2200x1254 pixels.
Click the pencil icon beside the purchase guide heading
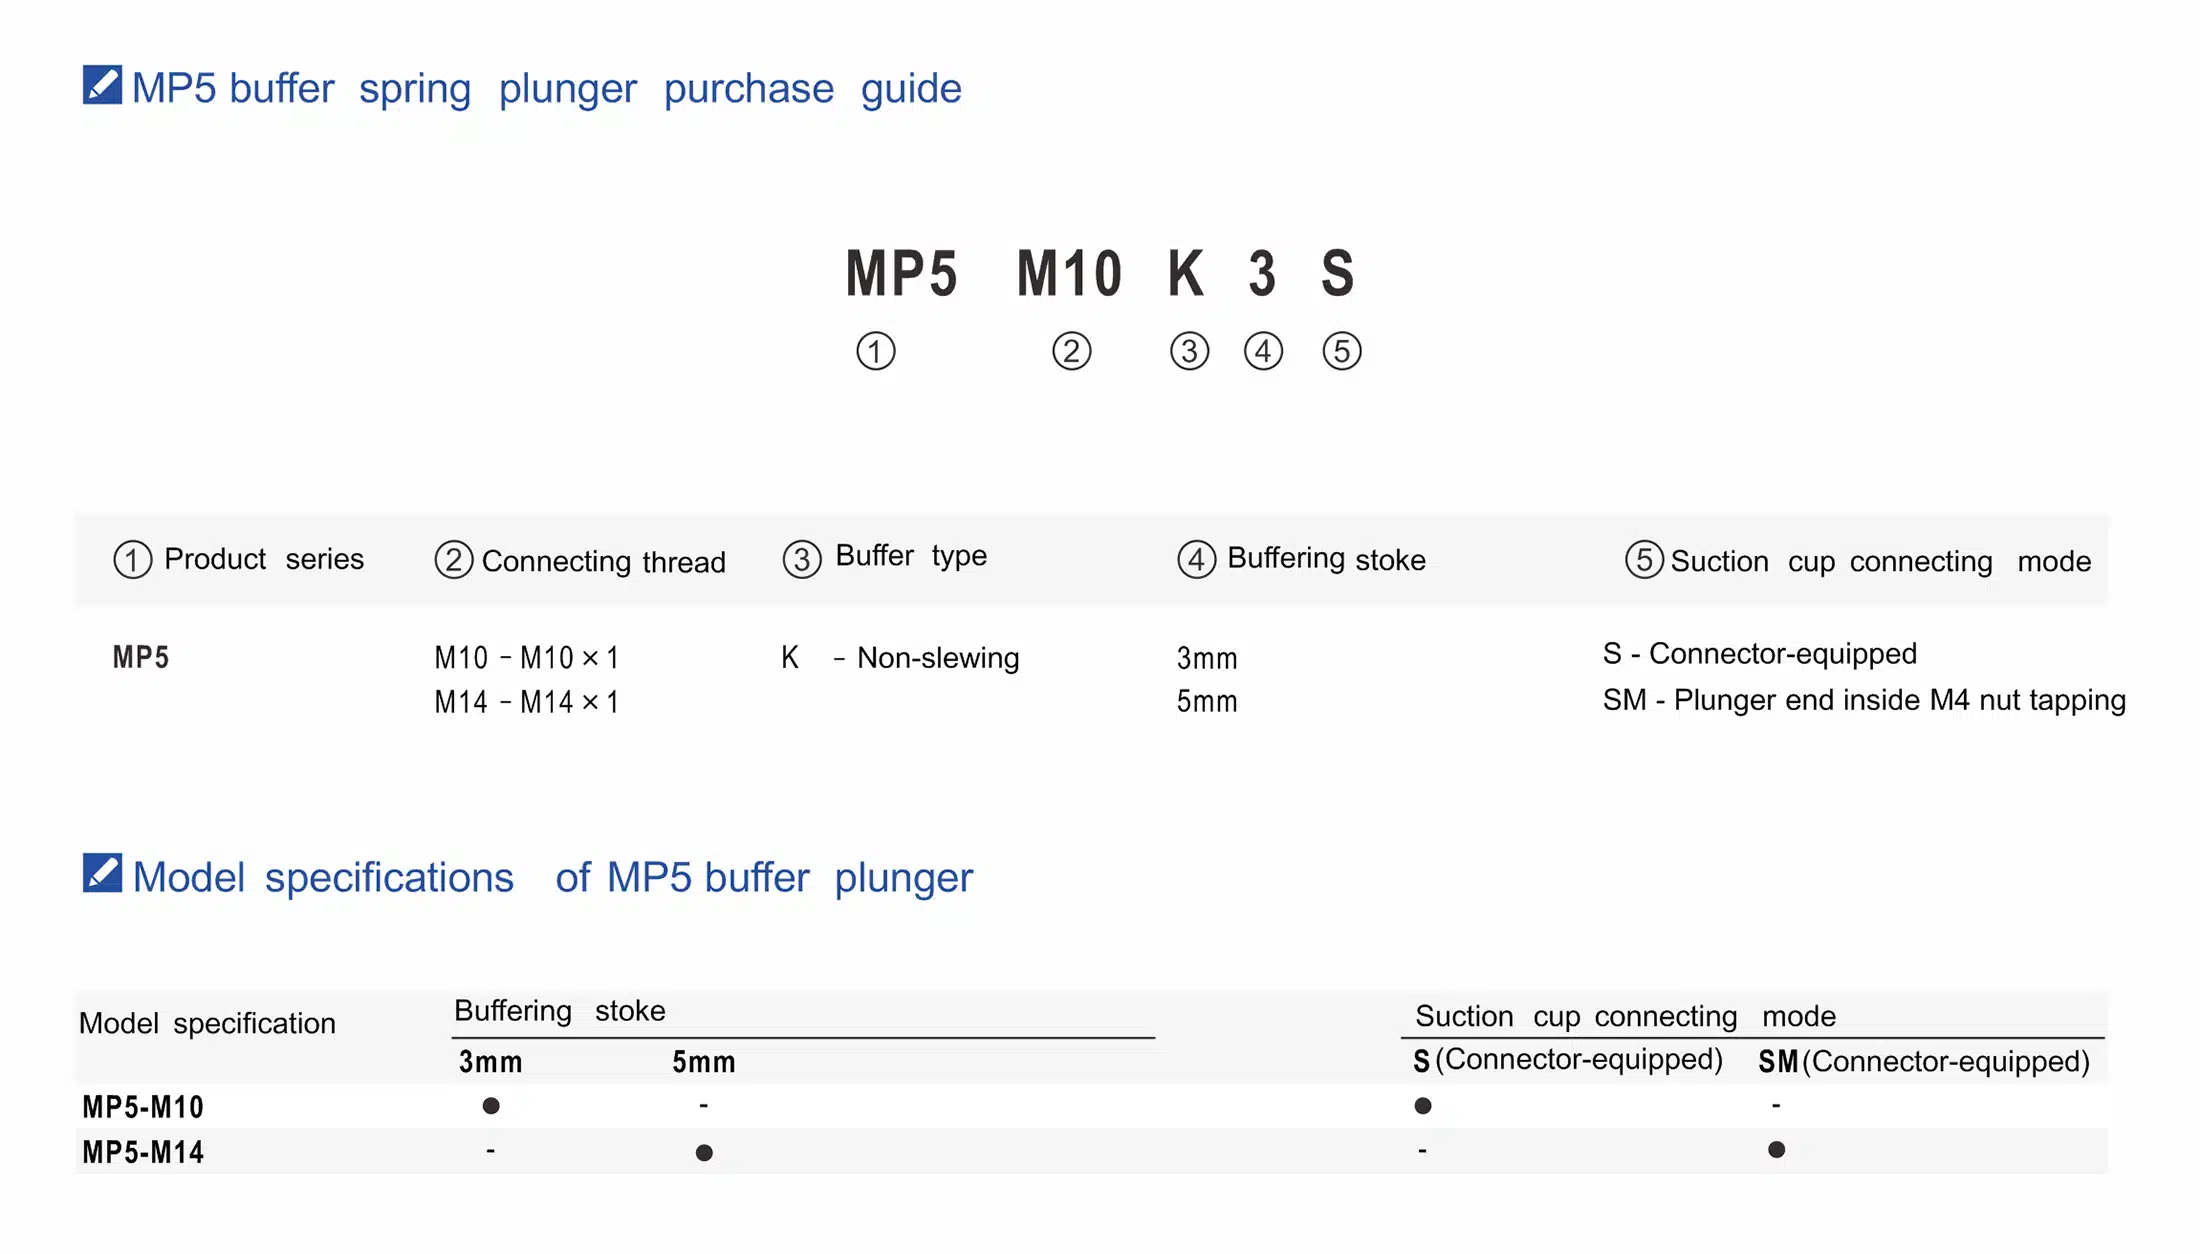click(102, 85)
